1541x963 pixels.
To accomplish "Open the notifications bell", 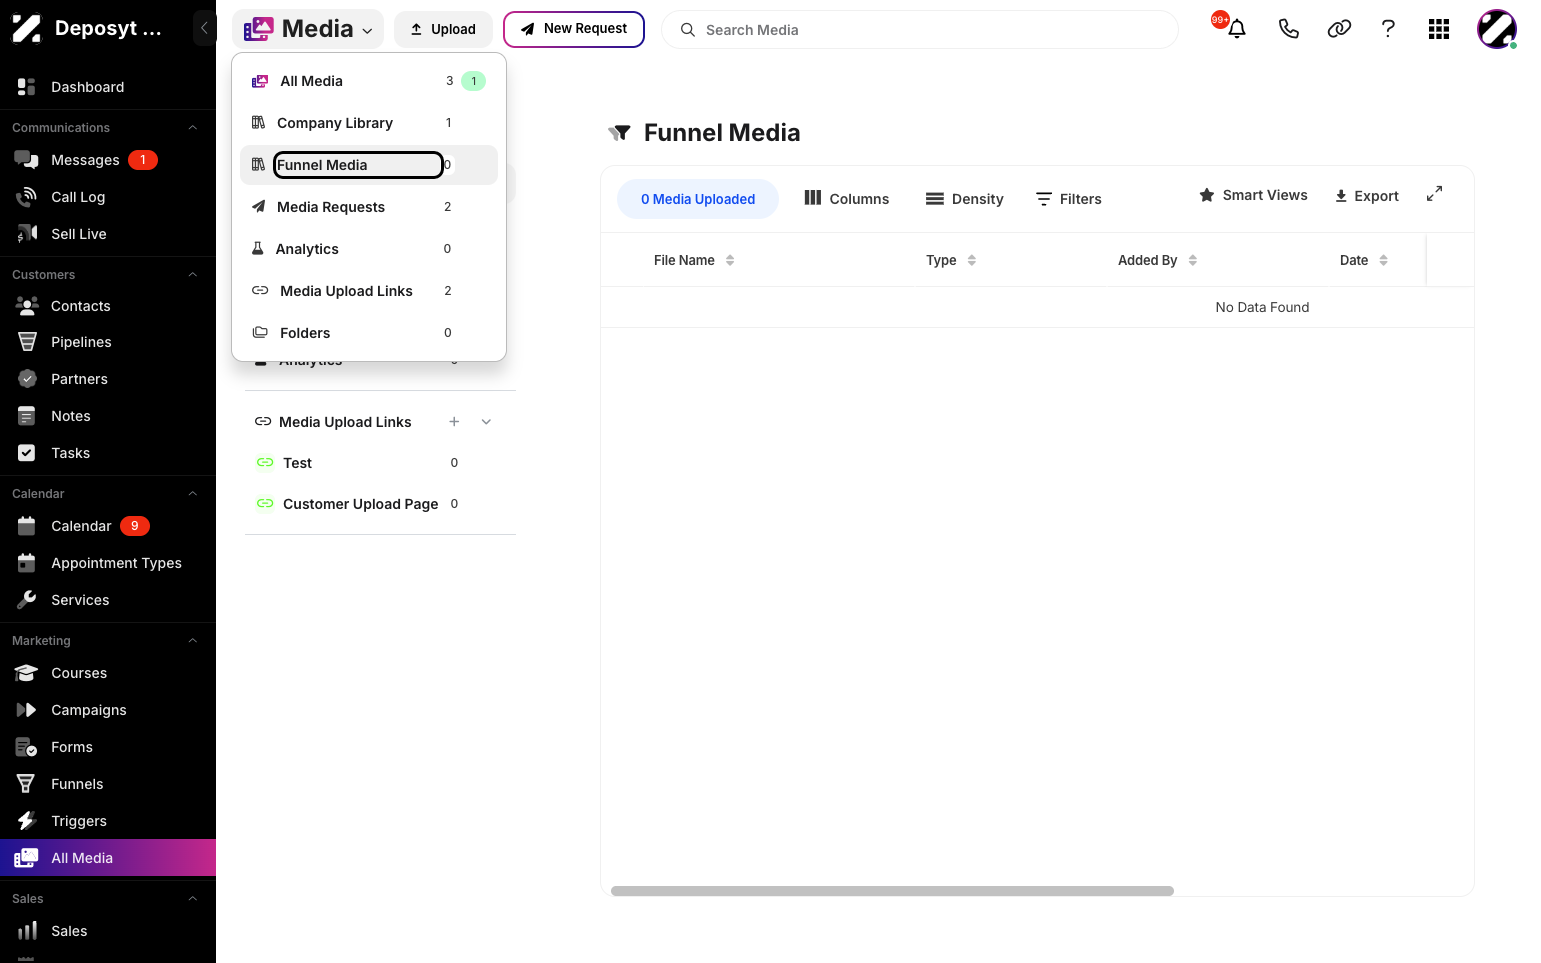I will click(1237, 29).
